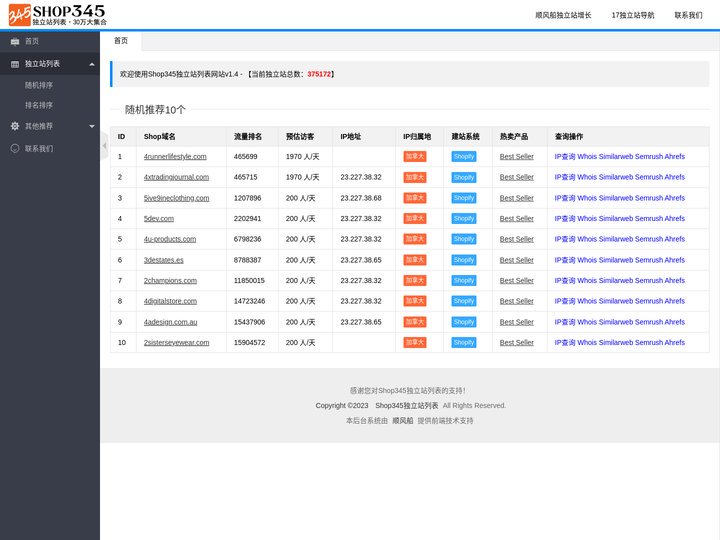
Task: Select 随机排序 submenu item
Action: 39,85
